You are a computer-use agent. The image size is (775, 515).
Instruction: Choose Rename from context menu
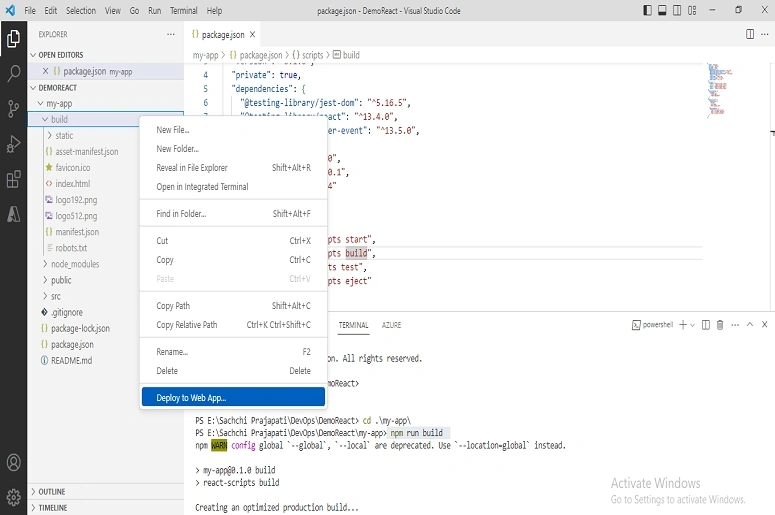pyautogui.click(x=233, y=352)
